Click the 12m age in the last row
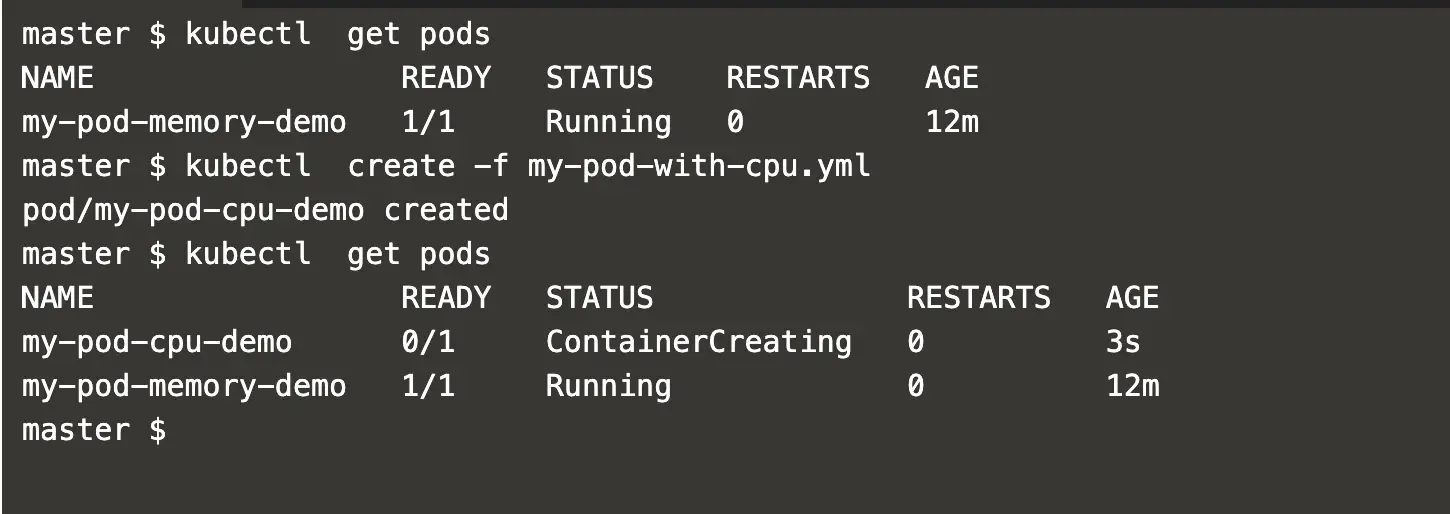 (1133, 387)
